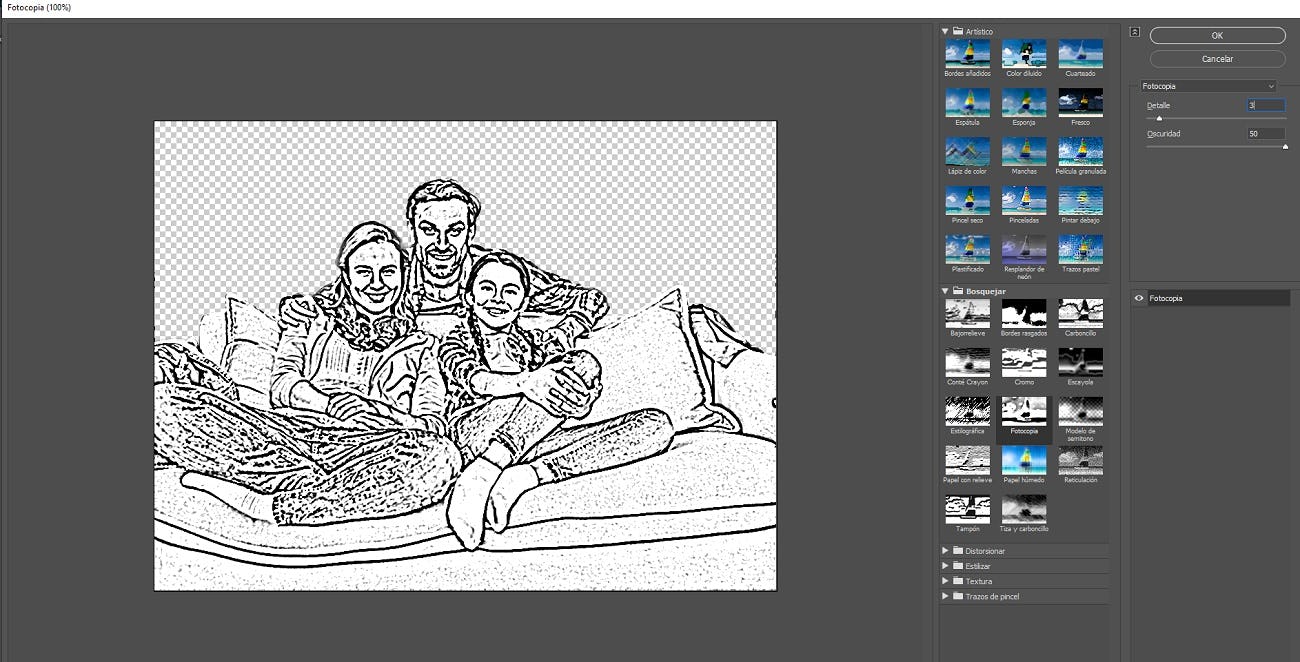Pick the Conté Crayon filter thumbnail
The height and width of the screenshot is (662, 1300).
click(x=967, y=362)
